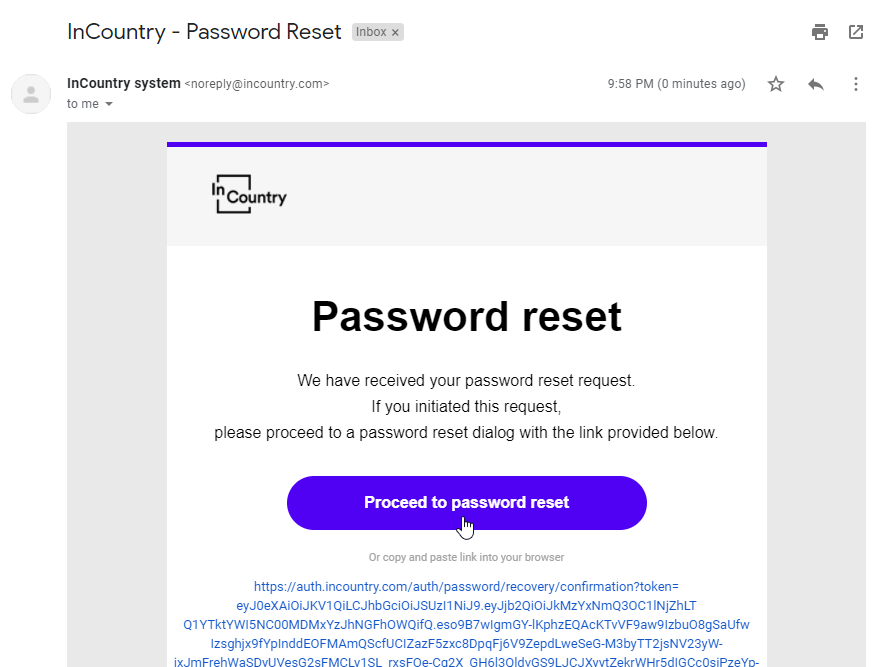881x667 pixels.
Task: Open the email in a new window
Action: [856, 32]
